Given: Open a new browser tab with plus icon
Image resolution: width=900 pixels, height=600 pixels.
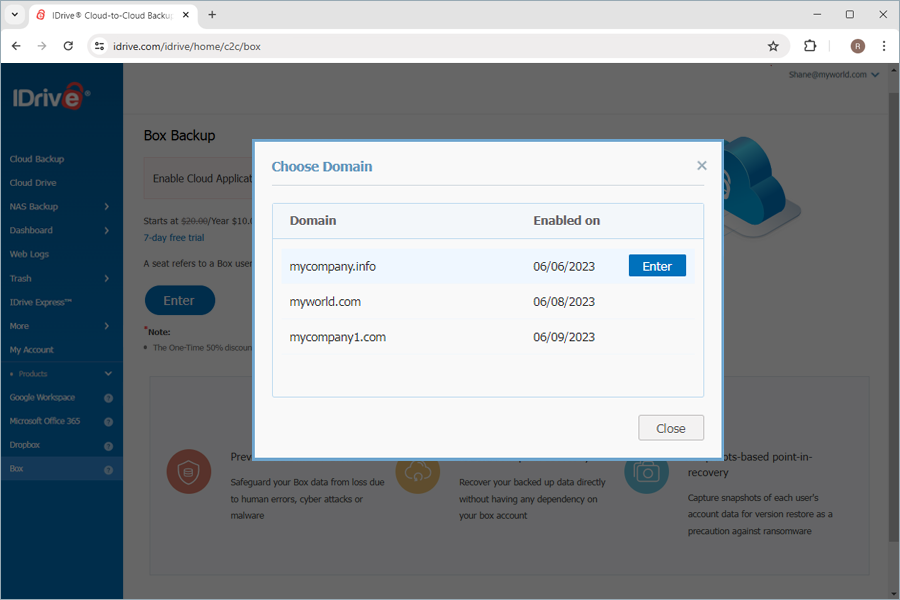Looking at the screenshot, I should pyautogui.click(x=212, y=15).
